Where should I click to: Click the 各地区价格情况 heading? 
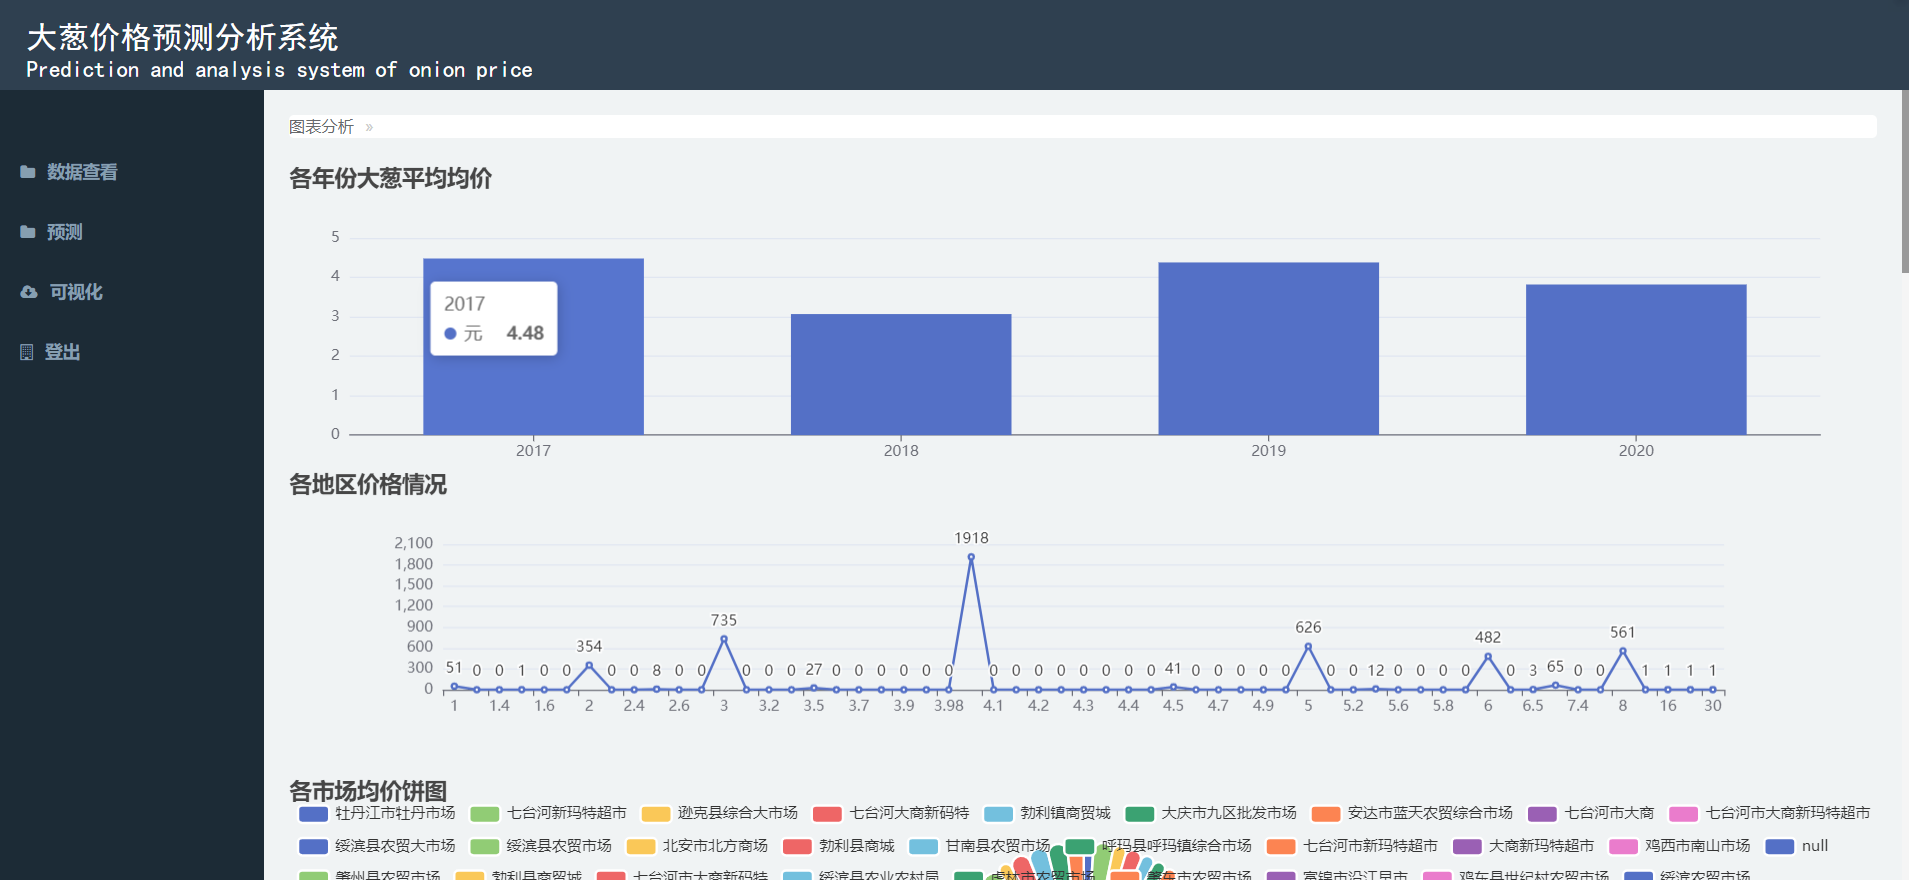click(368, 484)
